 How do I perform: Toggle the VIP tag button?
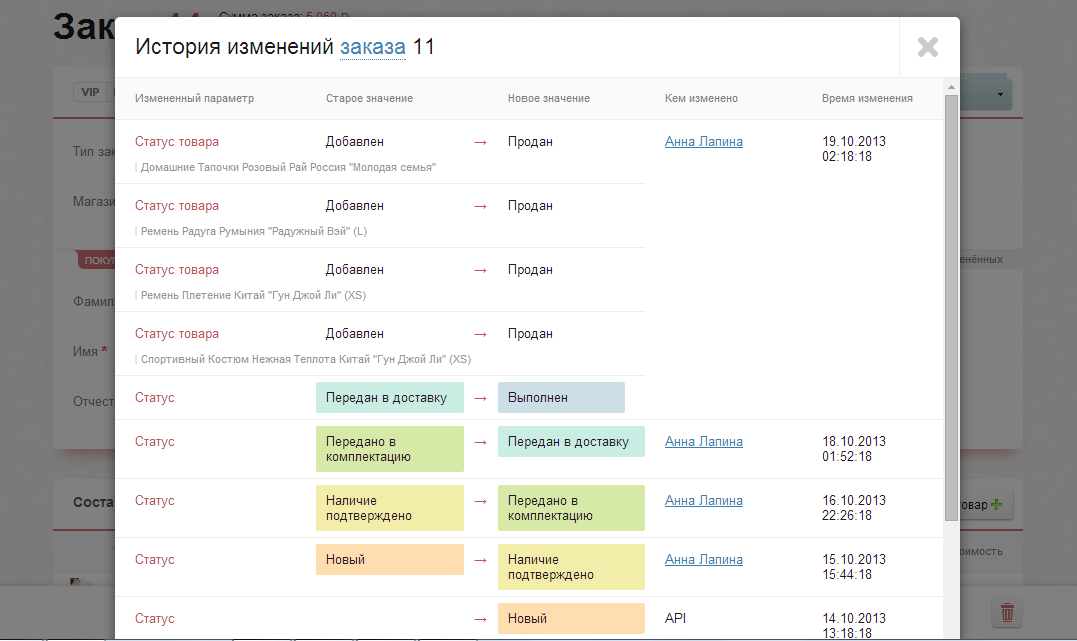point(90,92)
